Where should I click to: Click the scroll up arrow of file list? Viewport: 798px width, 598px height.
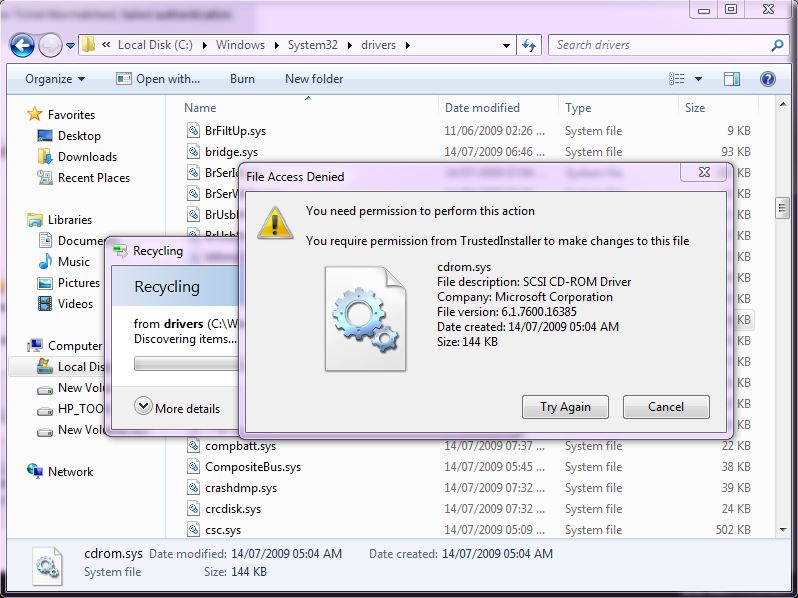click(783, 105)
